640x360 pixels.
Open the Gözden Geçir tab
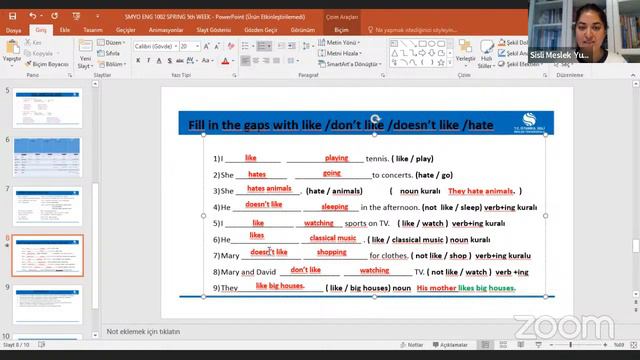pos(260,30)
